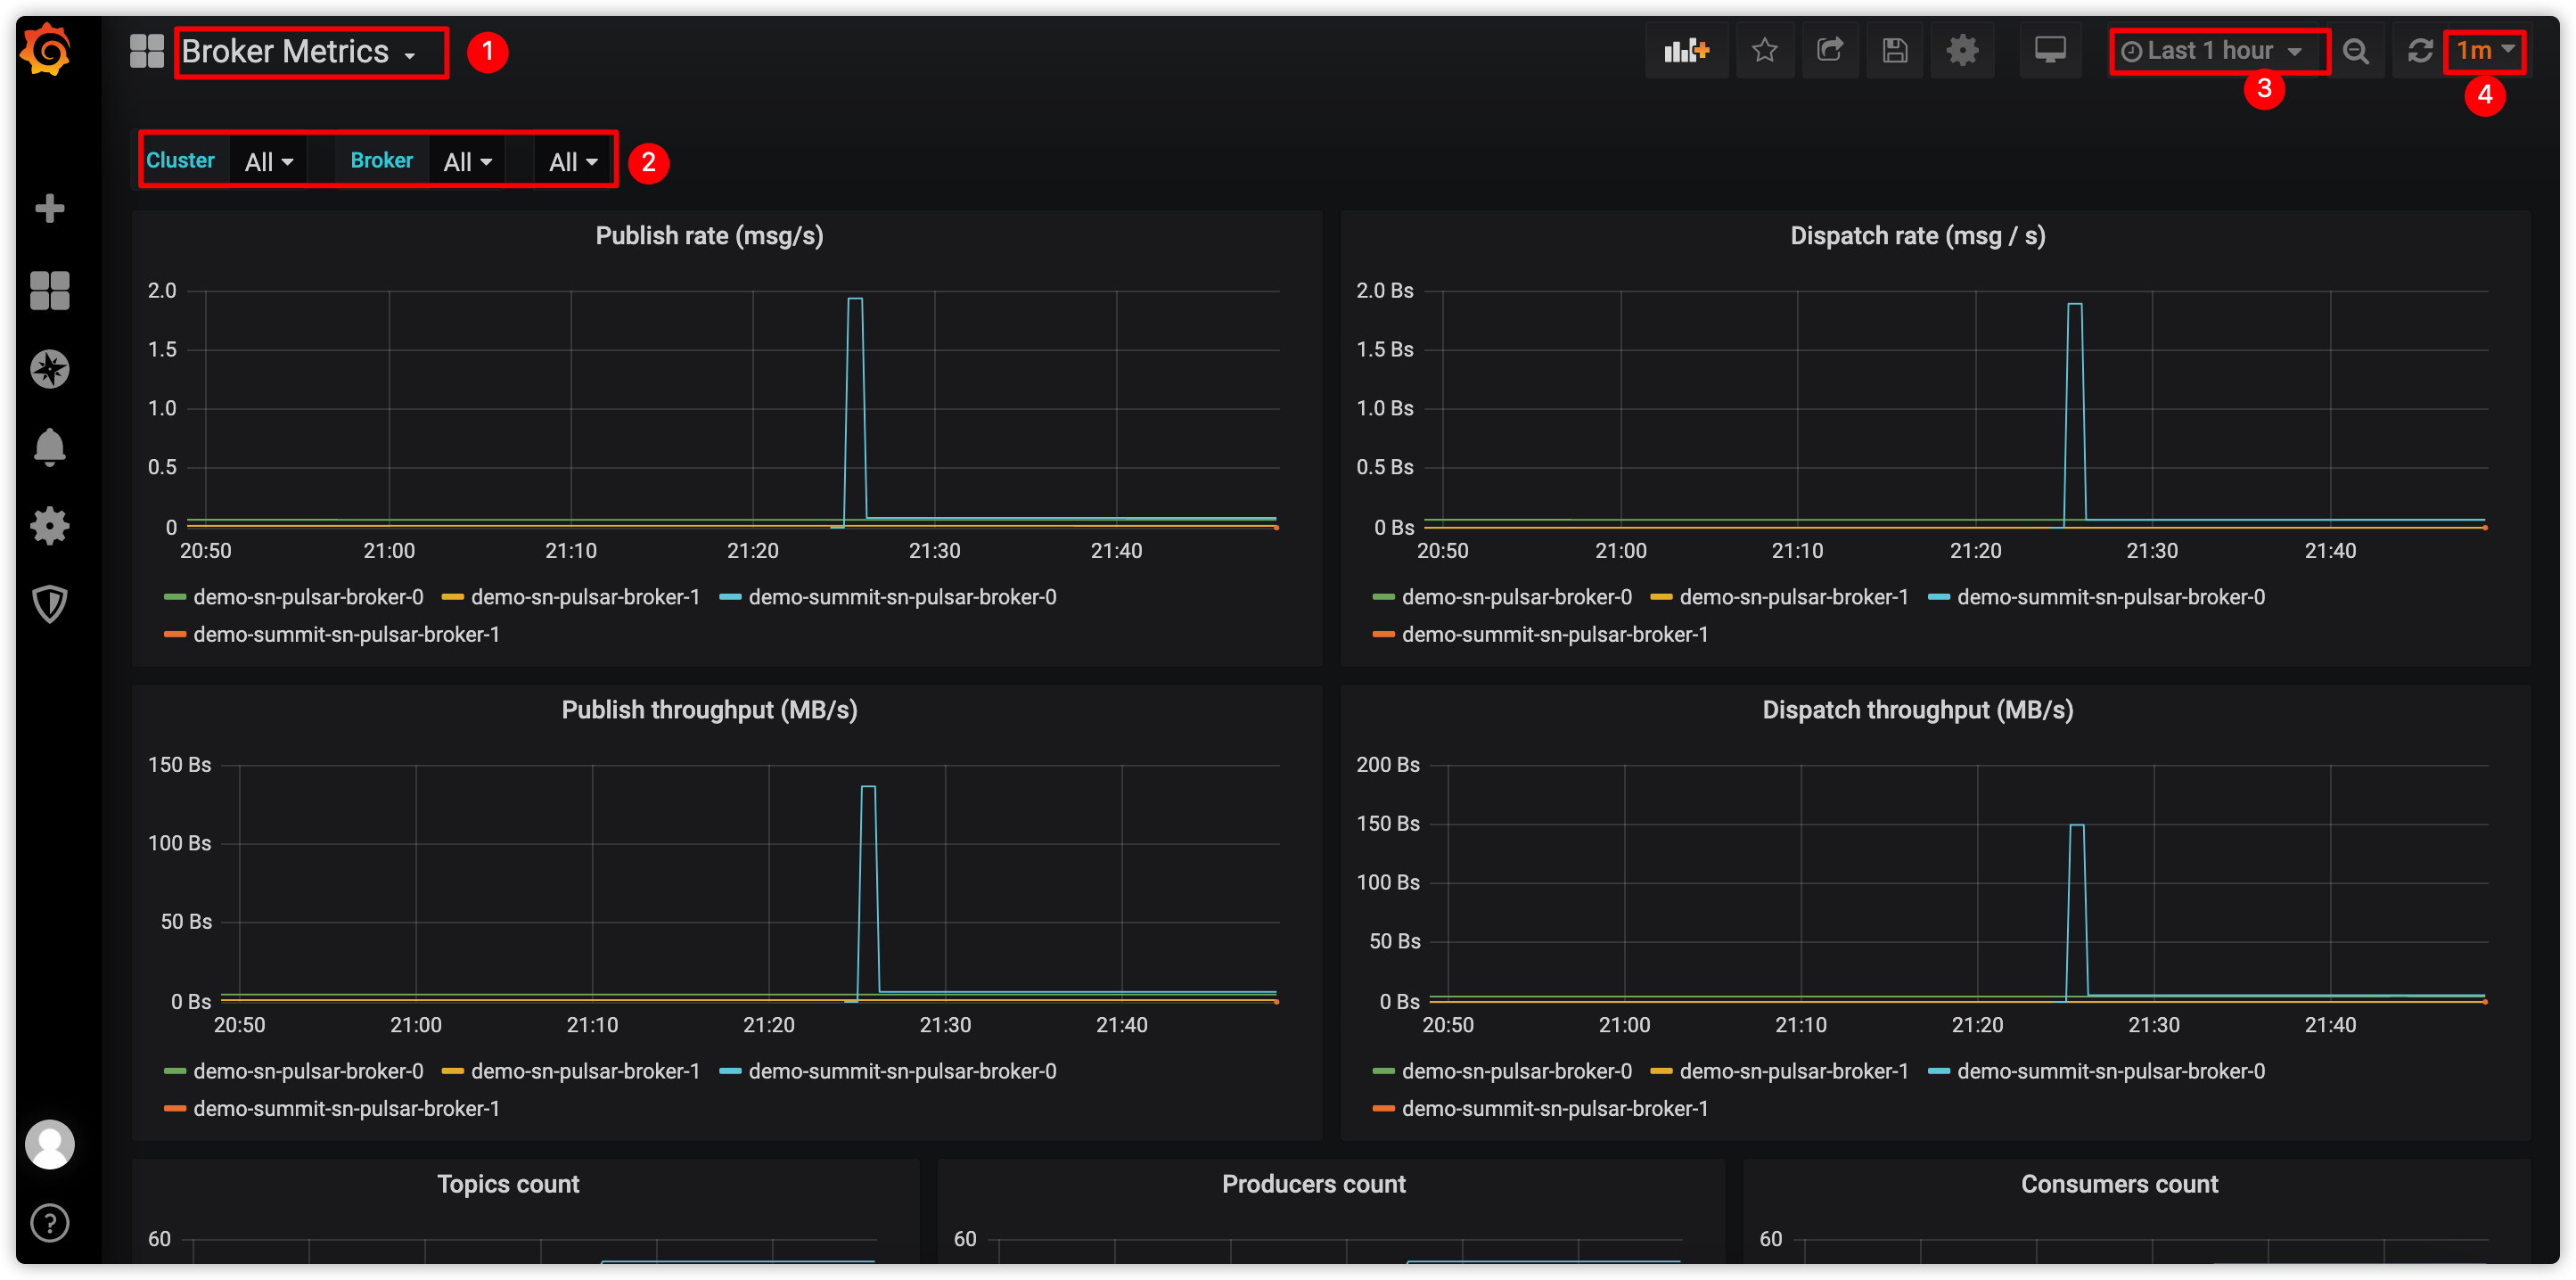Open dashboard settings via the gear icon
Image resolution: width=2576 pixels, height=1280 pixels.
pyautogui.click(x=1961, y=50)
